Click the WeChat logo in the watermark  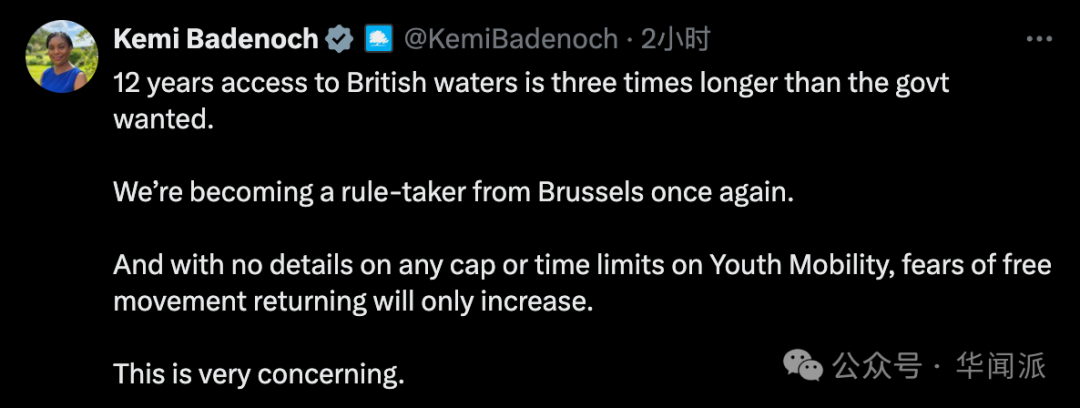[804, 365]
